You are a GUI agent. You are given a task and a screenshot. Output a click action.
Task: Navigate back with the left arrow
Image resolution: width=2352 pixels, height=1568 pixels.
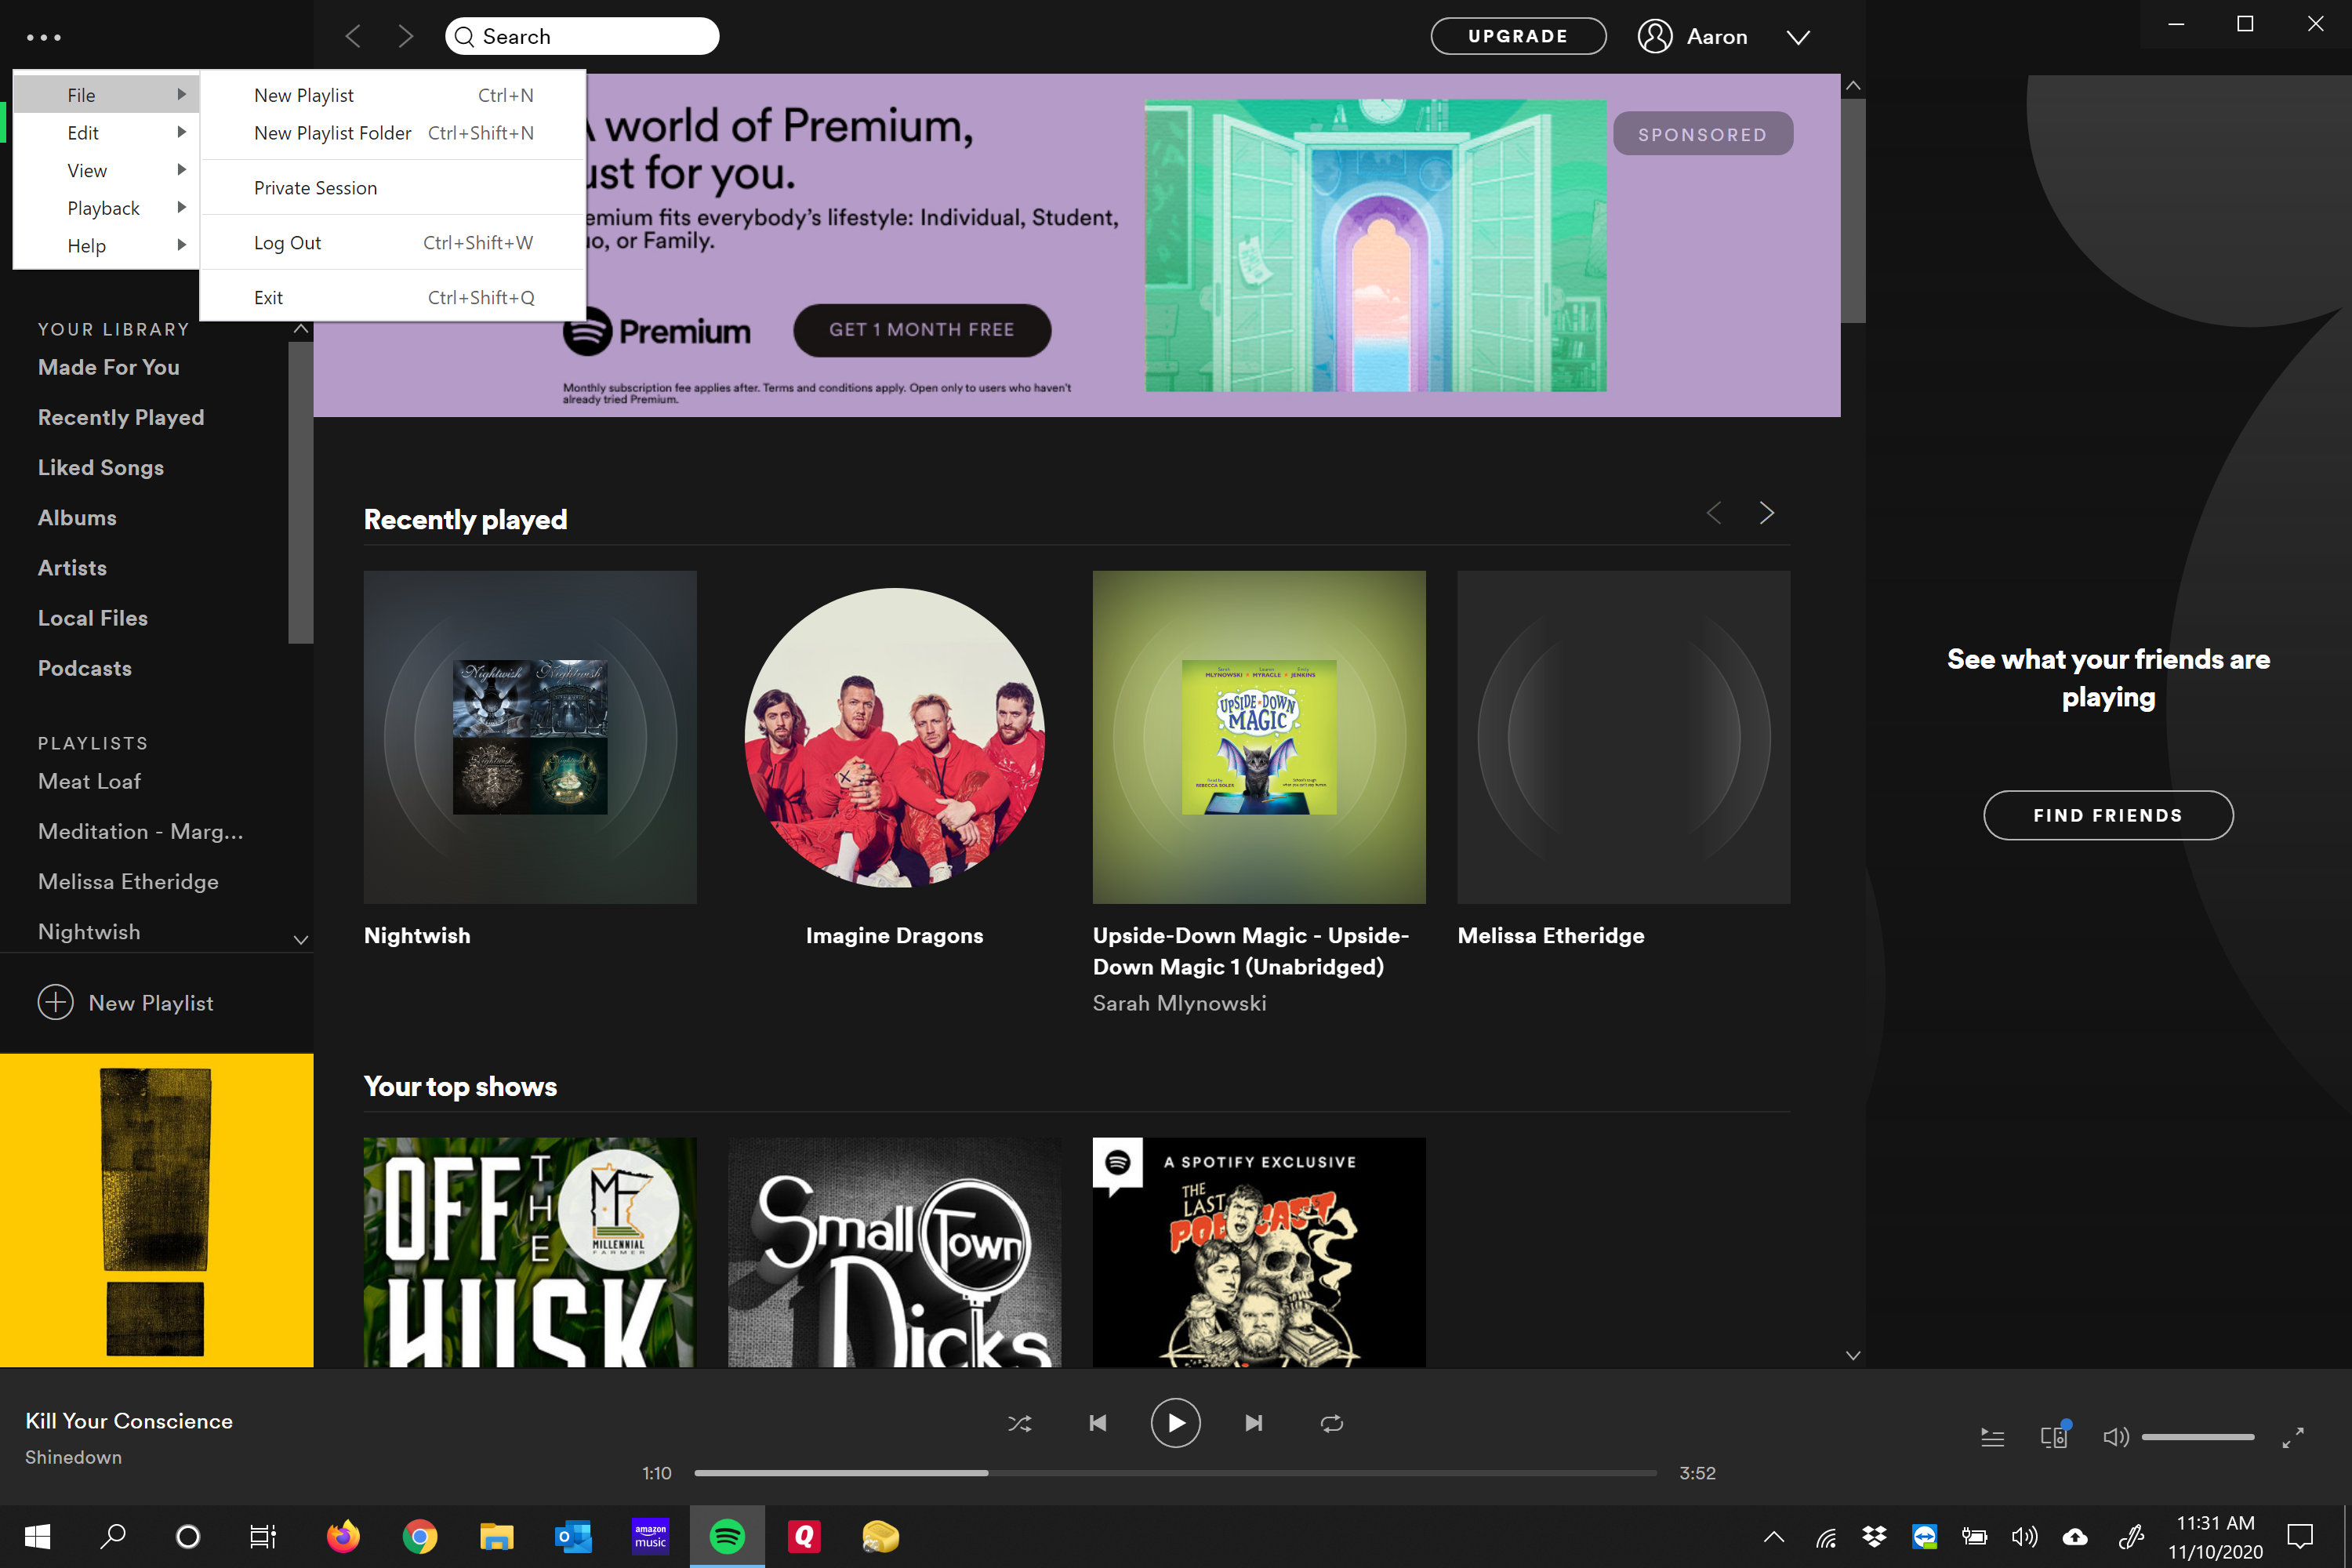pyautogui.click(x=353, y=37)
